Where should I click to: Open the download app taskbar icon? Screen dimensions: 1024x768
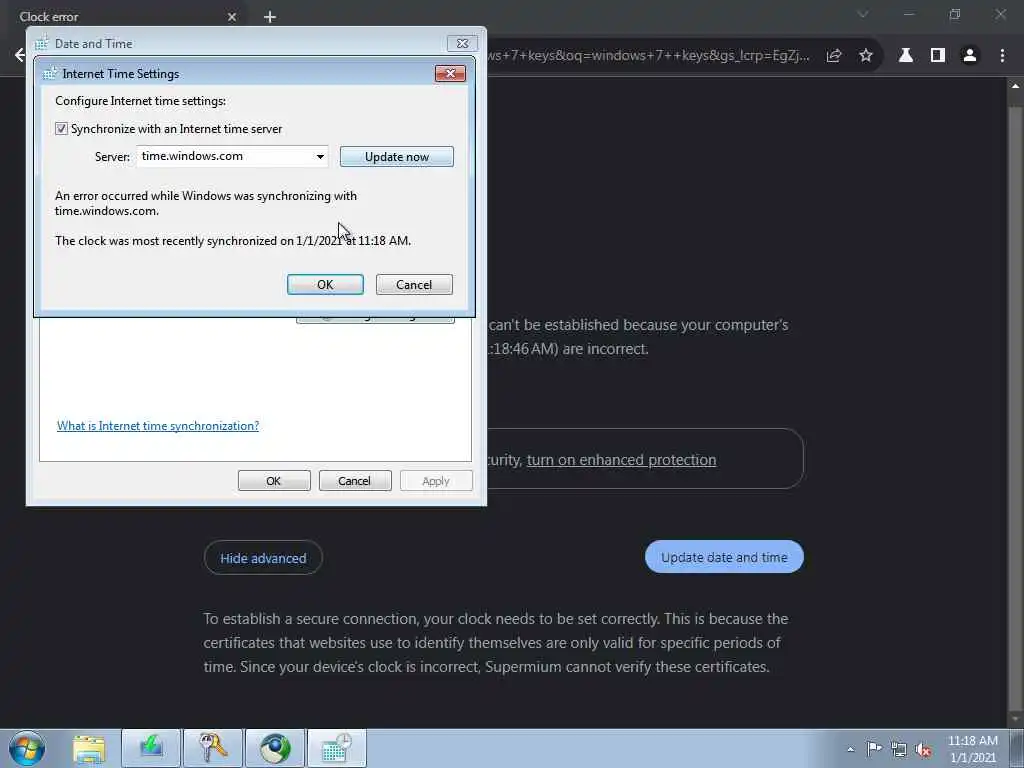coord(151,748)
